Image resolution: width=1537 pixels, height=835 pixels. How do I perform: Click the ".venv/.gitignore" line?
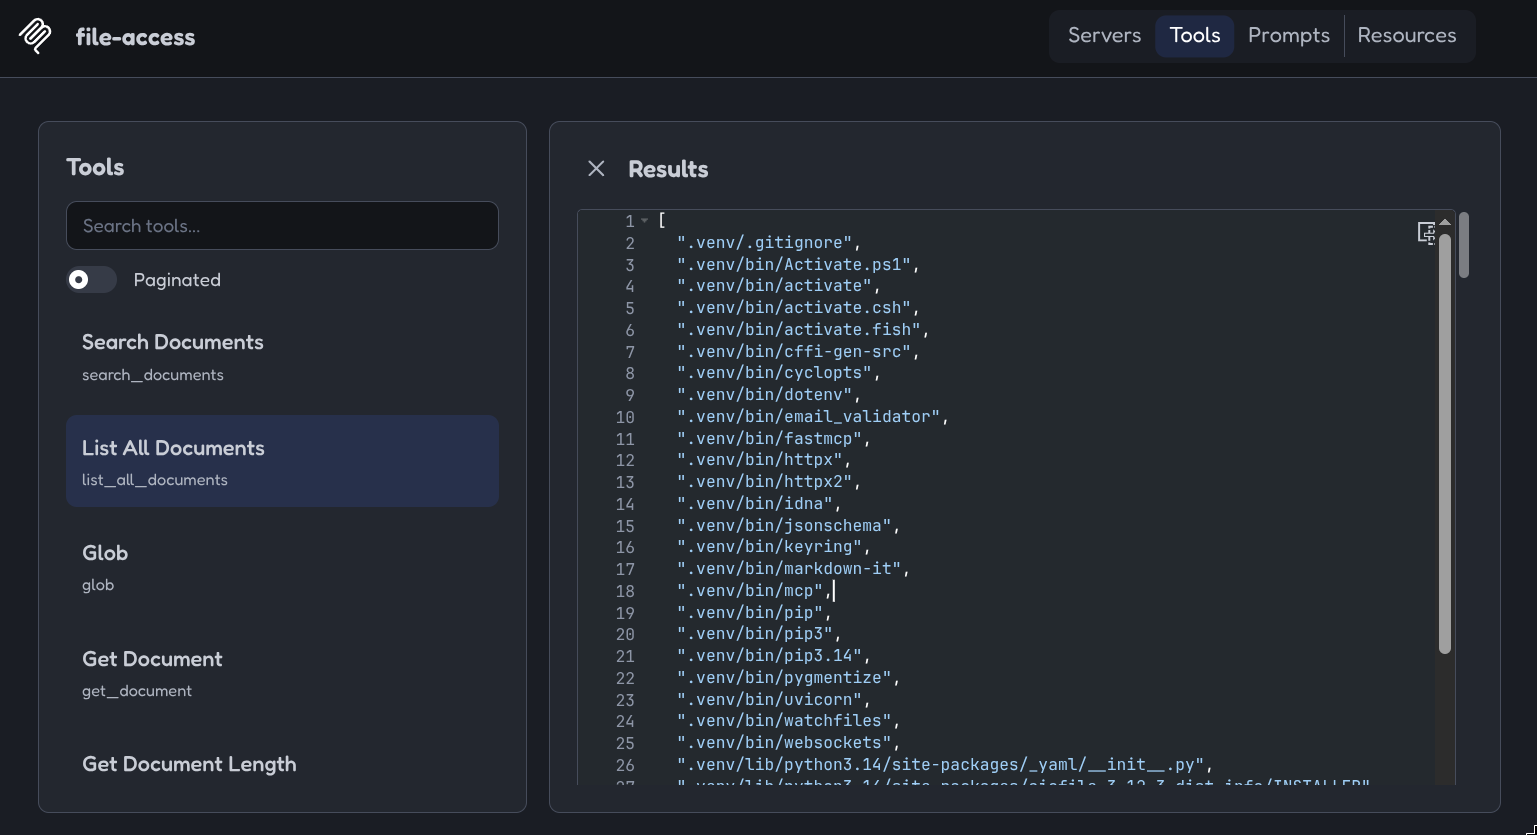pos(768,243)
